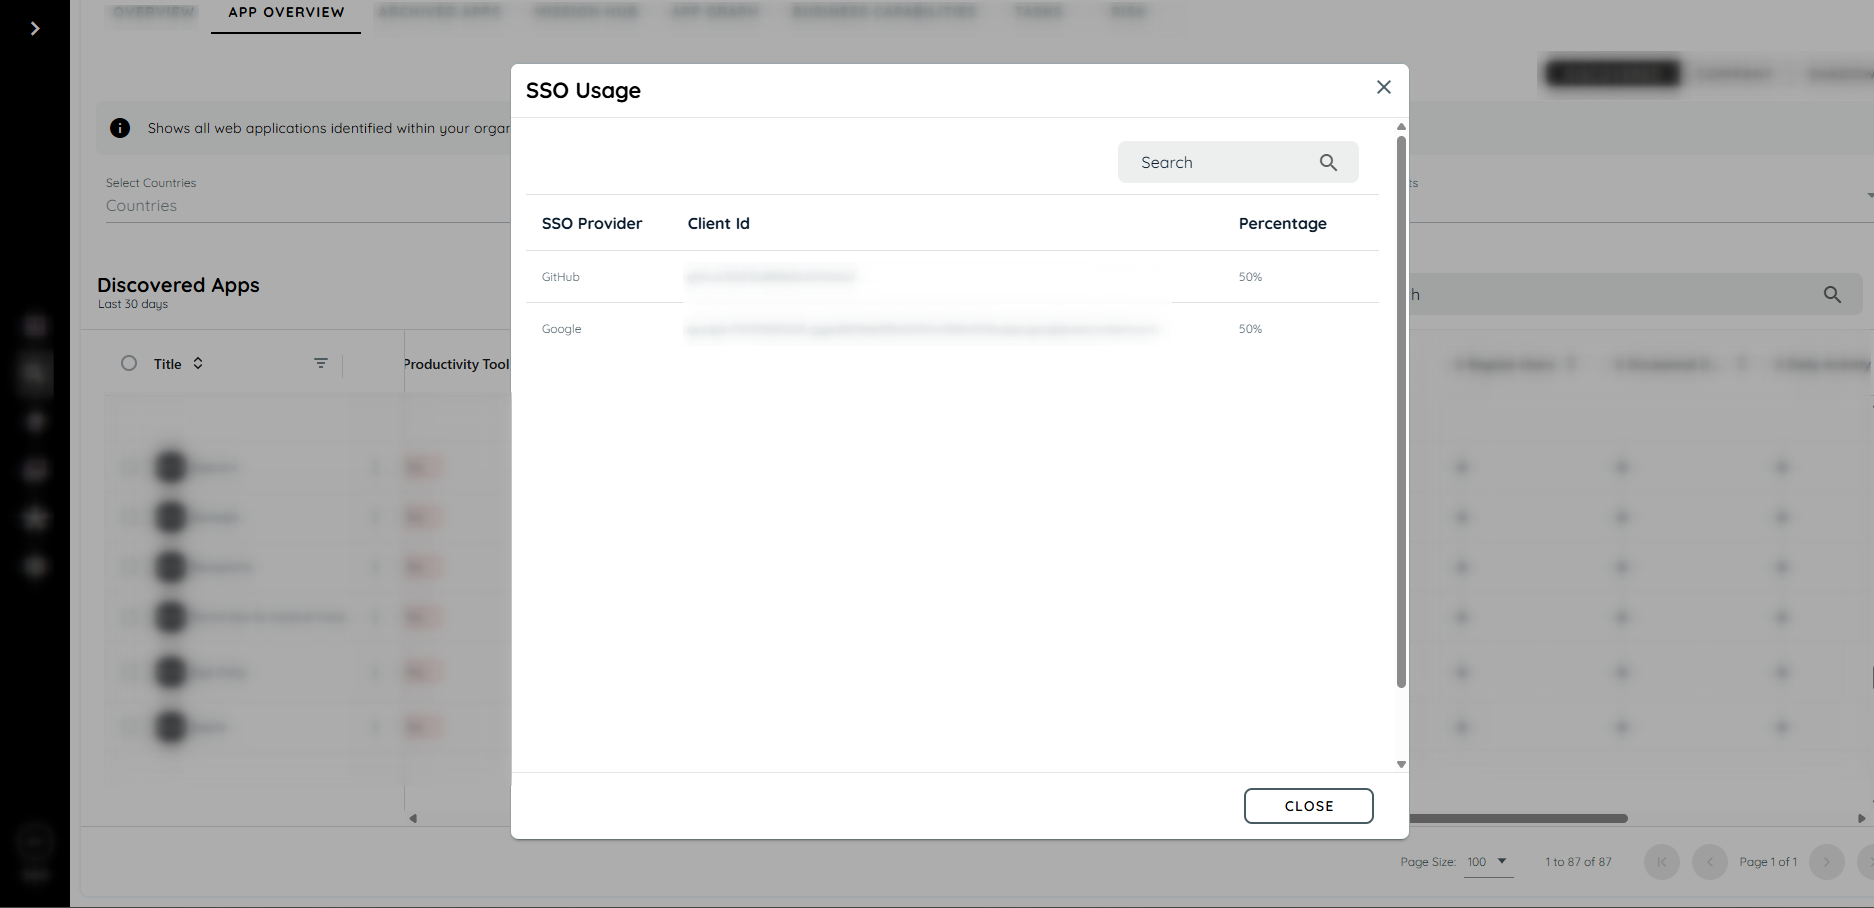Sort the table by the Title column

[197, 363]
